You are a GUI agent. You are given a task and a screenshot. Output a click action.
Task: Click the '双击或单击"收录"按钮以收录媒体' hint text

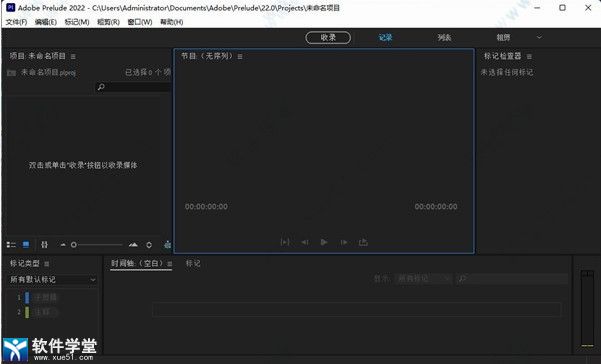pyautogui.click(x=83, y=165)
